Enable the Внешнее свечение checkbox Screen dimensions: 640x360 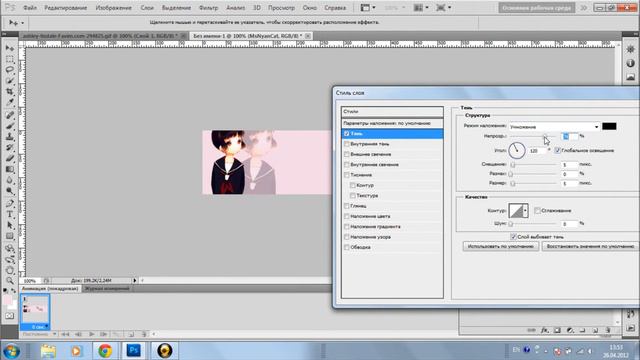(x=347, y=154)
